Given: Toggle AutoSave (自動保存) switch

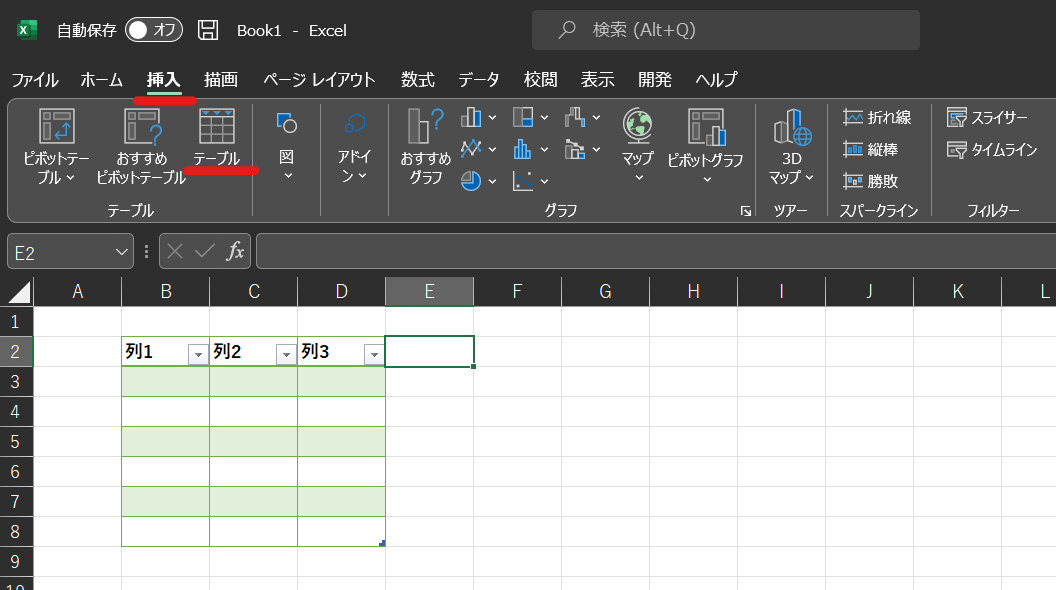Looking at the screenshot, I should (154, 30).
